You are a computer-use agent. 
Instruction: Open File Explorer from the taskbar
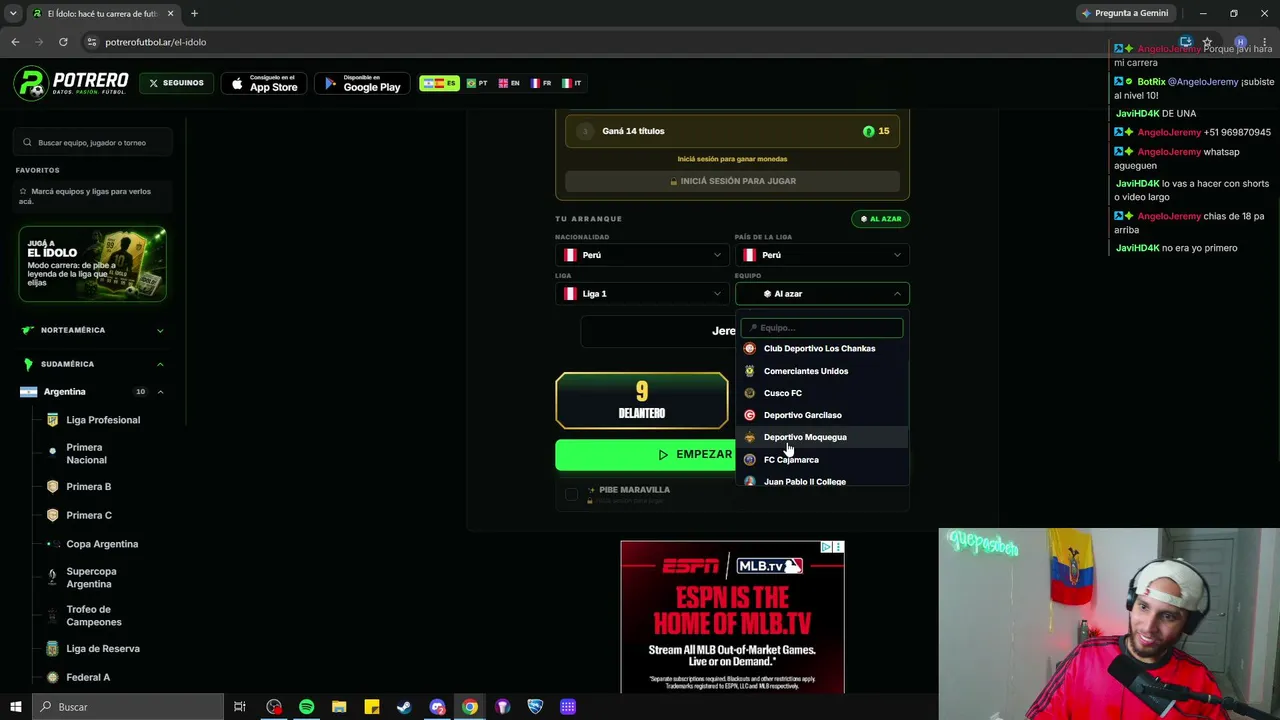[339, 707]
